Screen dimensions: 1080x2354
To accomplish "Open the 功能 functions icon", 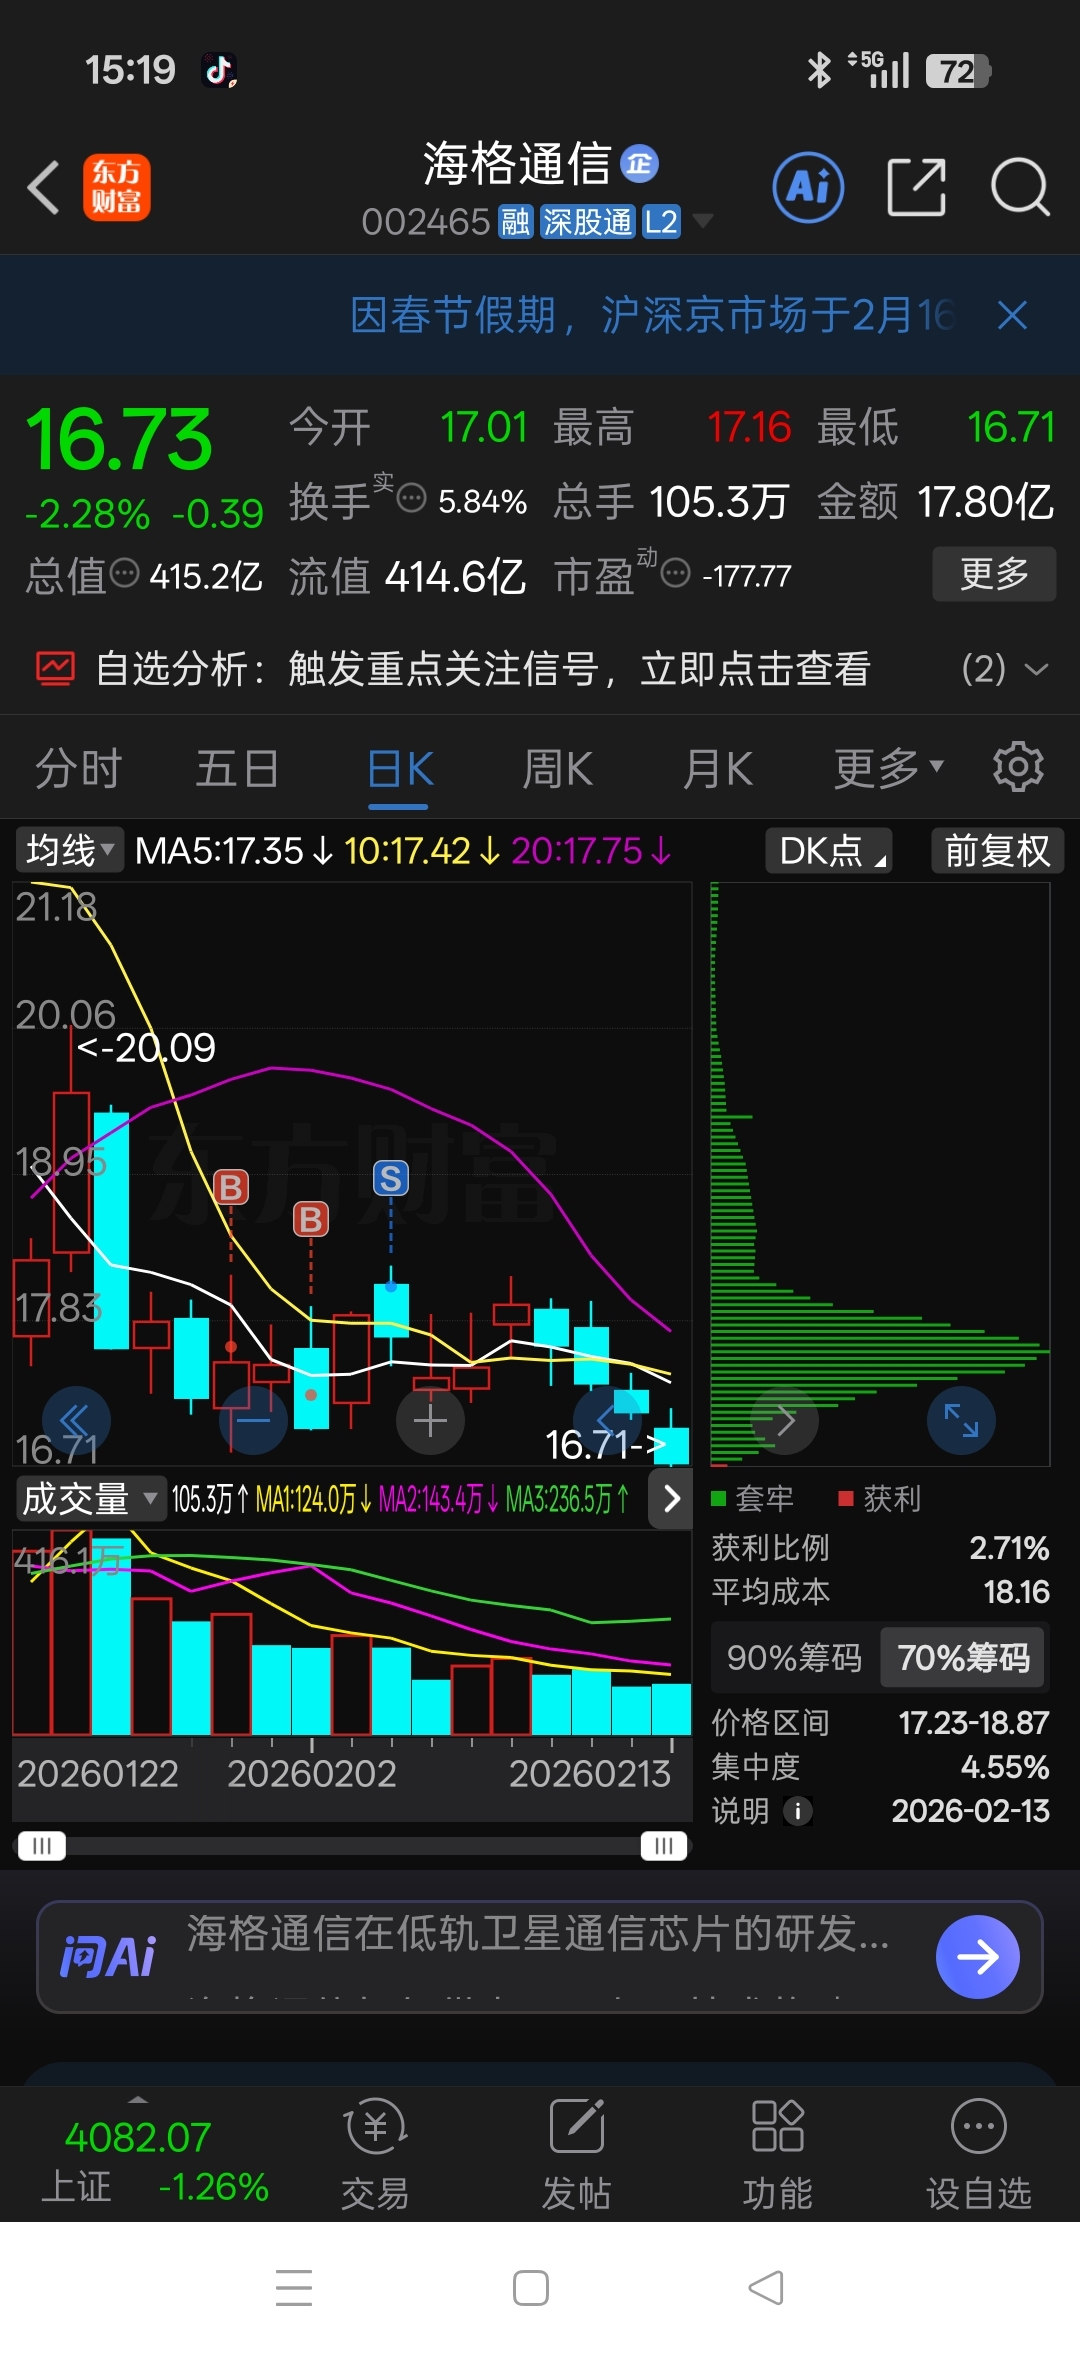I will click(778, 2153).
